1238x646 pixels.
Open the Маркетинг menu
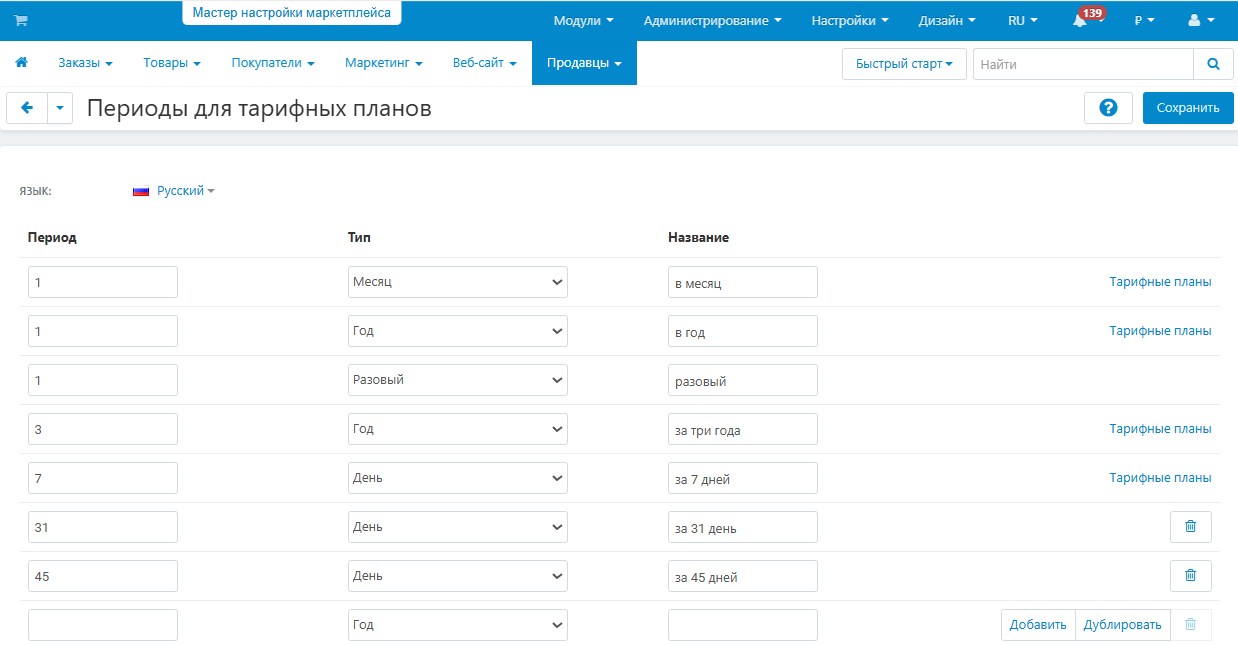pos(384,63)
